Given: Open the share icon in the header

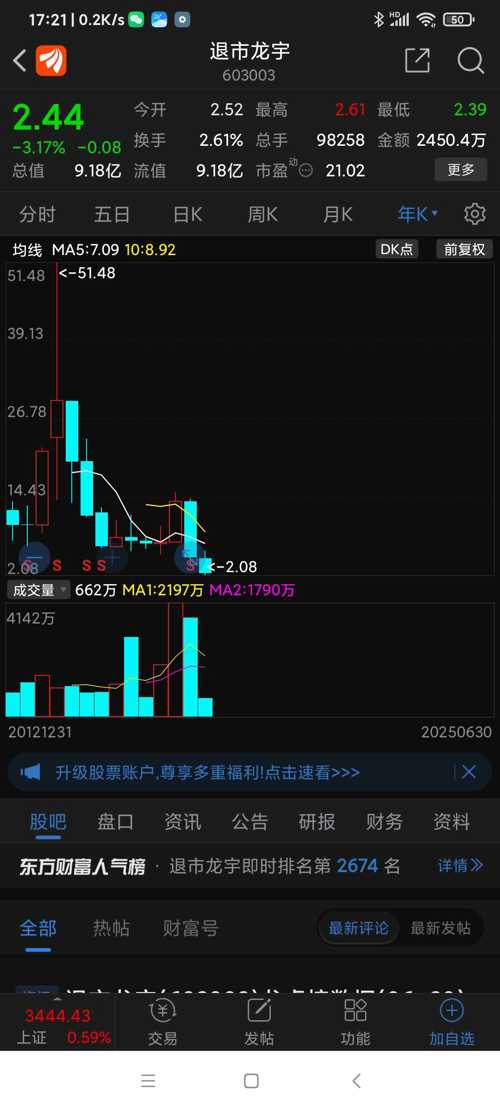Looking at the screenshot, I should [x=417, y=60].
